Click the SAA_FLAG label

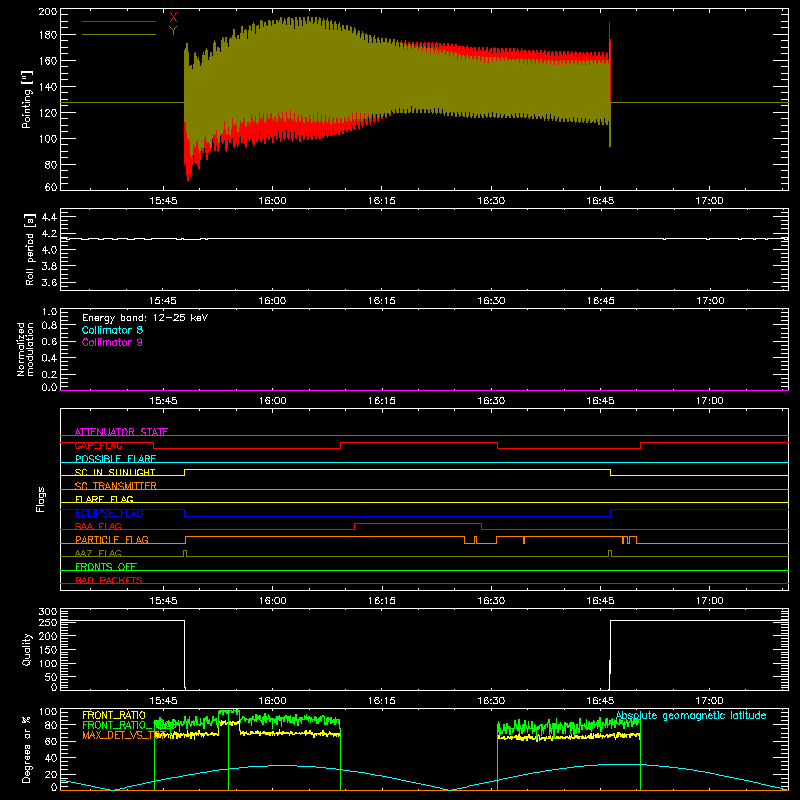[98, 526]
